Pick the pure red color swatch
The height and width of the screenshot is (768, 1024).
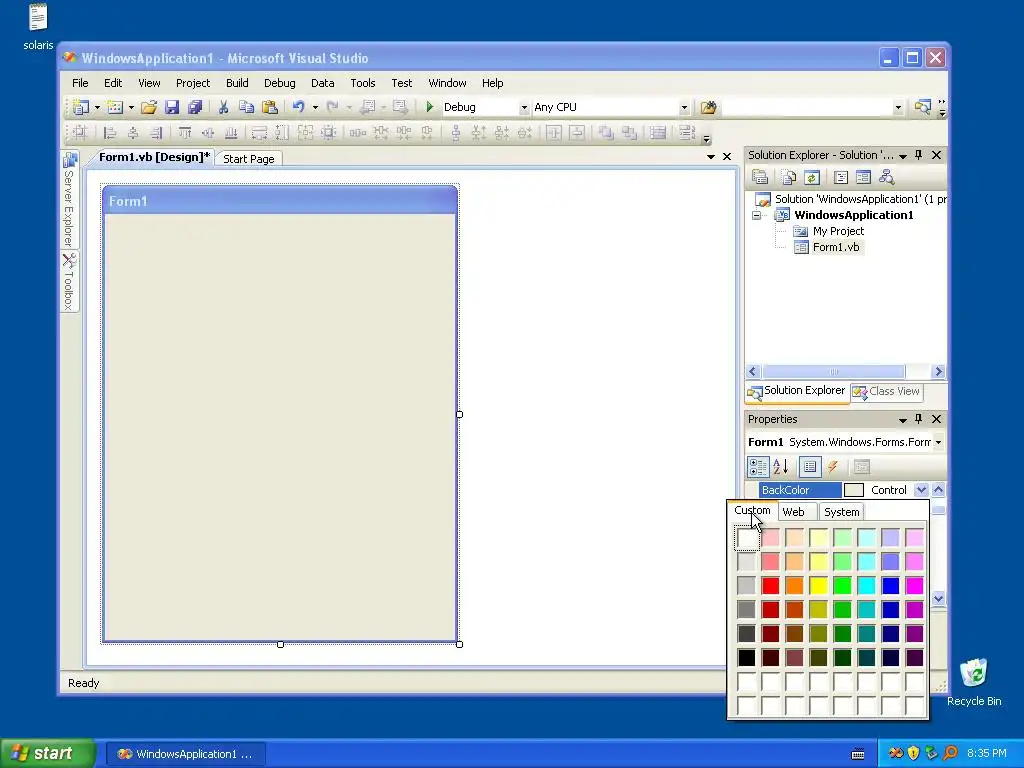click(x=770, y=586)
